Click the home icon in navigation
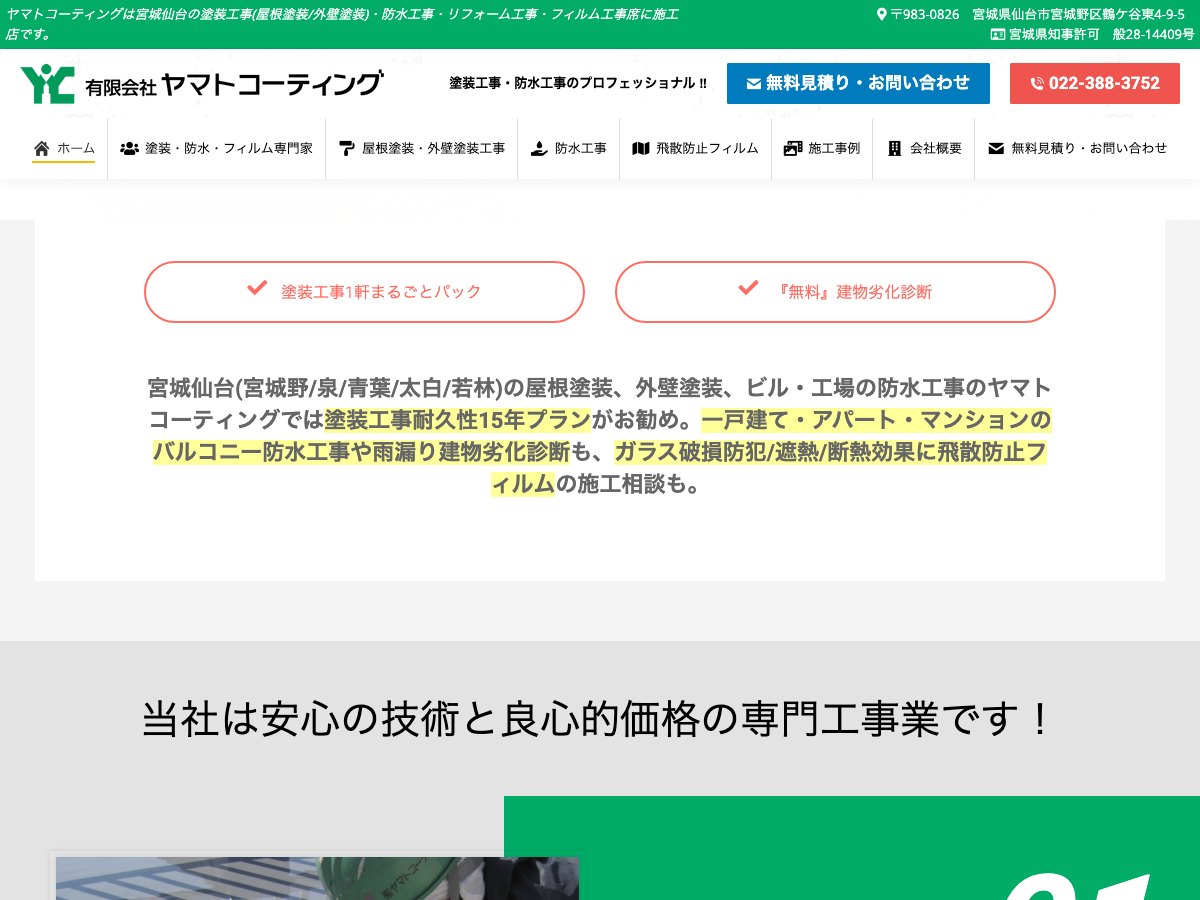This screenshot has width=1200, height=900. click(x=41, y=148)
